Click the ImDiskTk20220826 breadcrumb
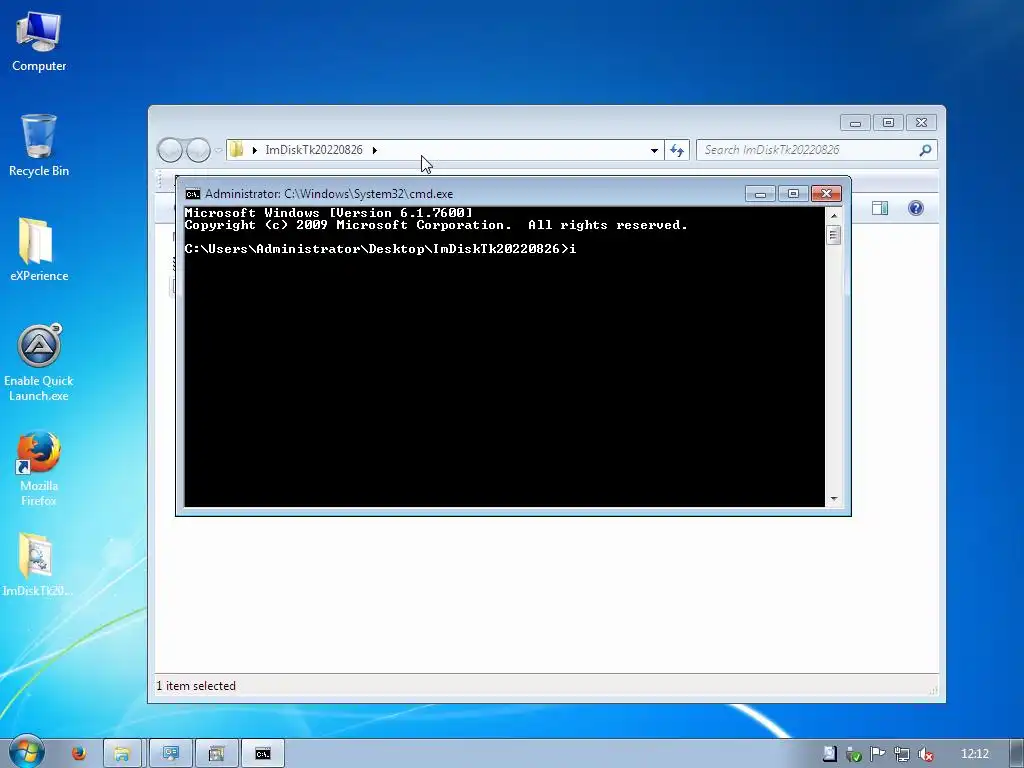 pyautogui.click(x=313, y=150)
